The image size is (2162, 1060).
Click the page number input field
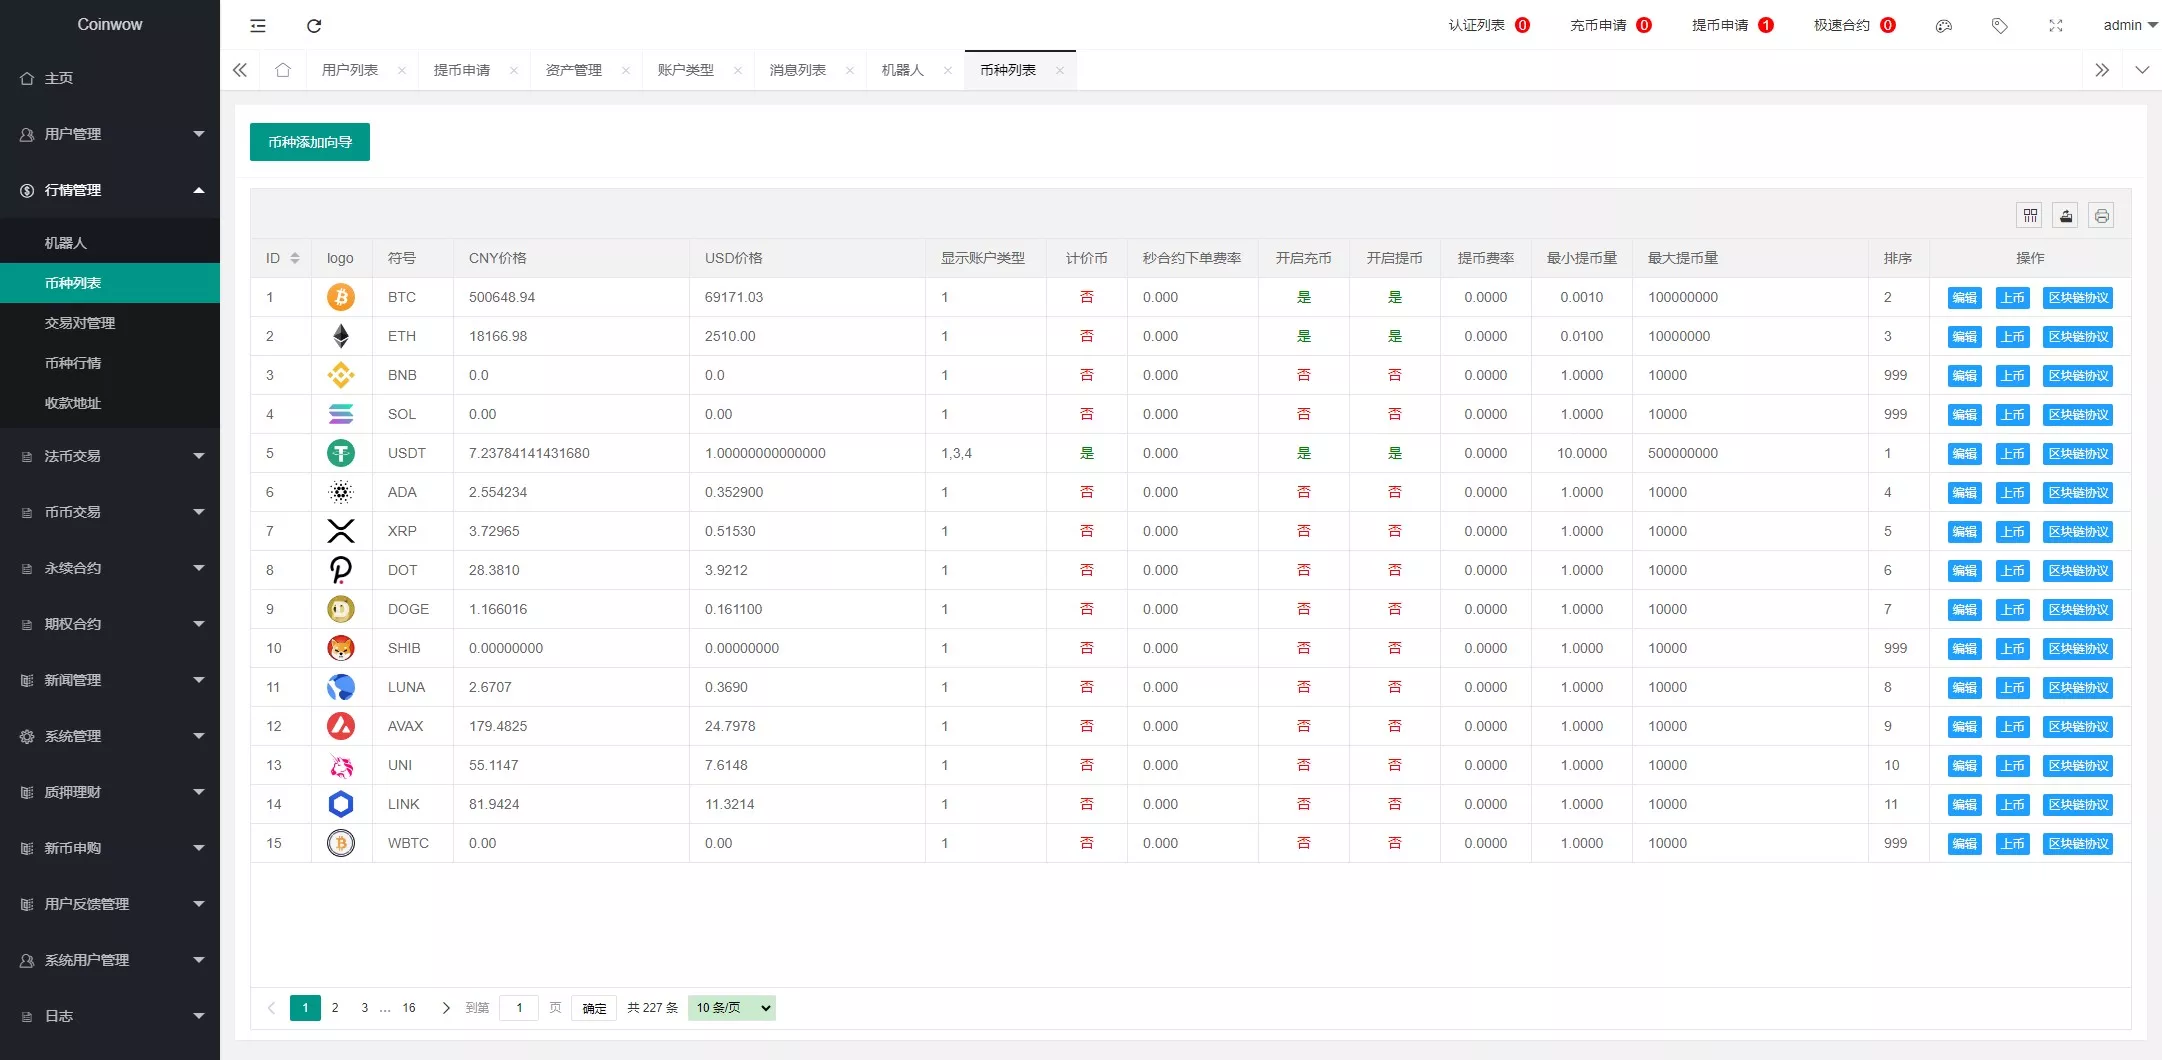click(x=519, y=1008)
